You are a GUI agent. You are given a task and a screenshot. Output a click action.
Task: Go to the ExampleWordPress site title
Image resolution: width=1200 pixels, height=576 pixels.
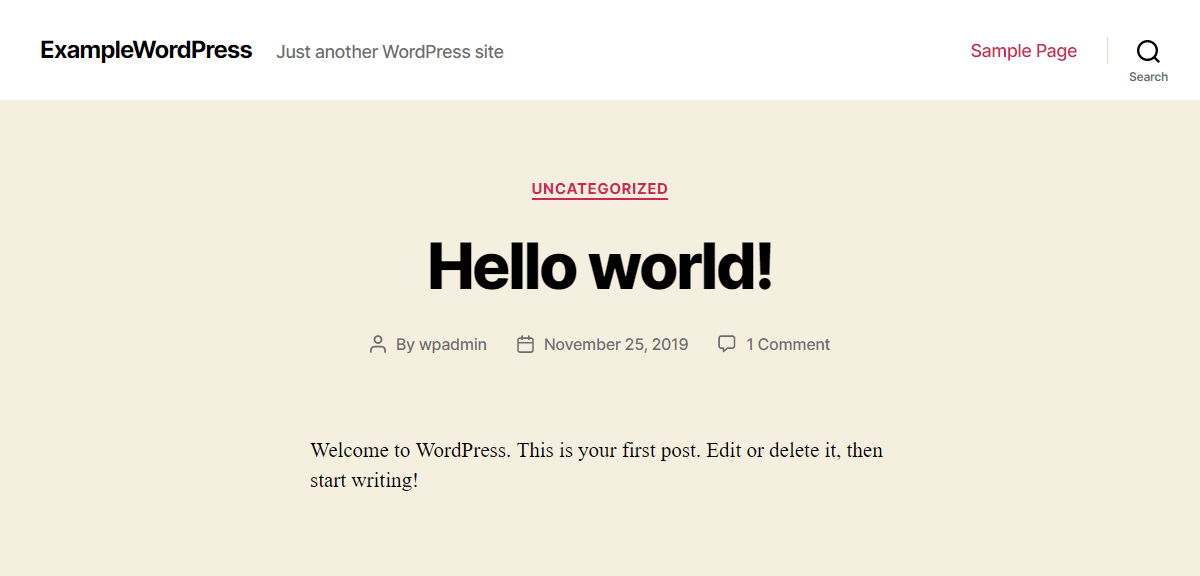point(146,50)
